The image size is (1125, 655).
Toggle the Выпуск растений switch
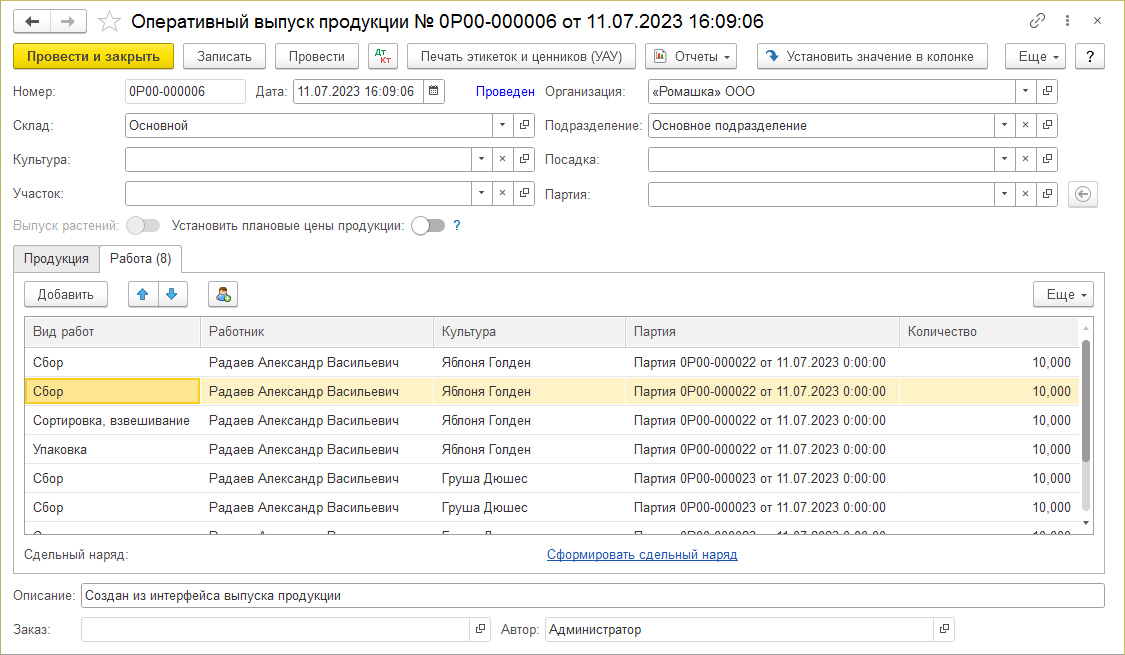143,226
